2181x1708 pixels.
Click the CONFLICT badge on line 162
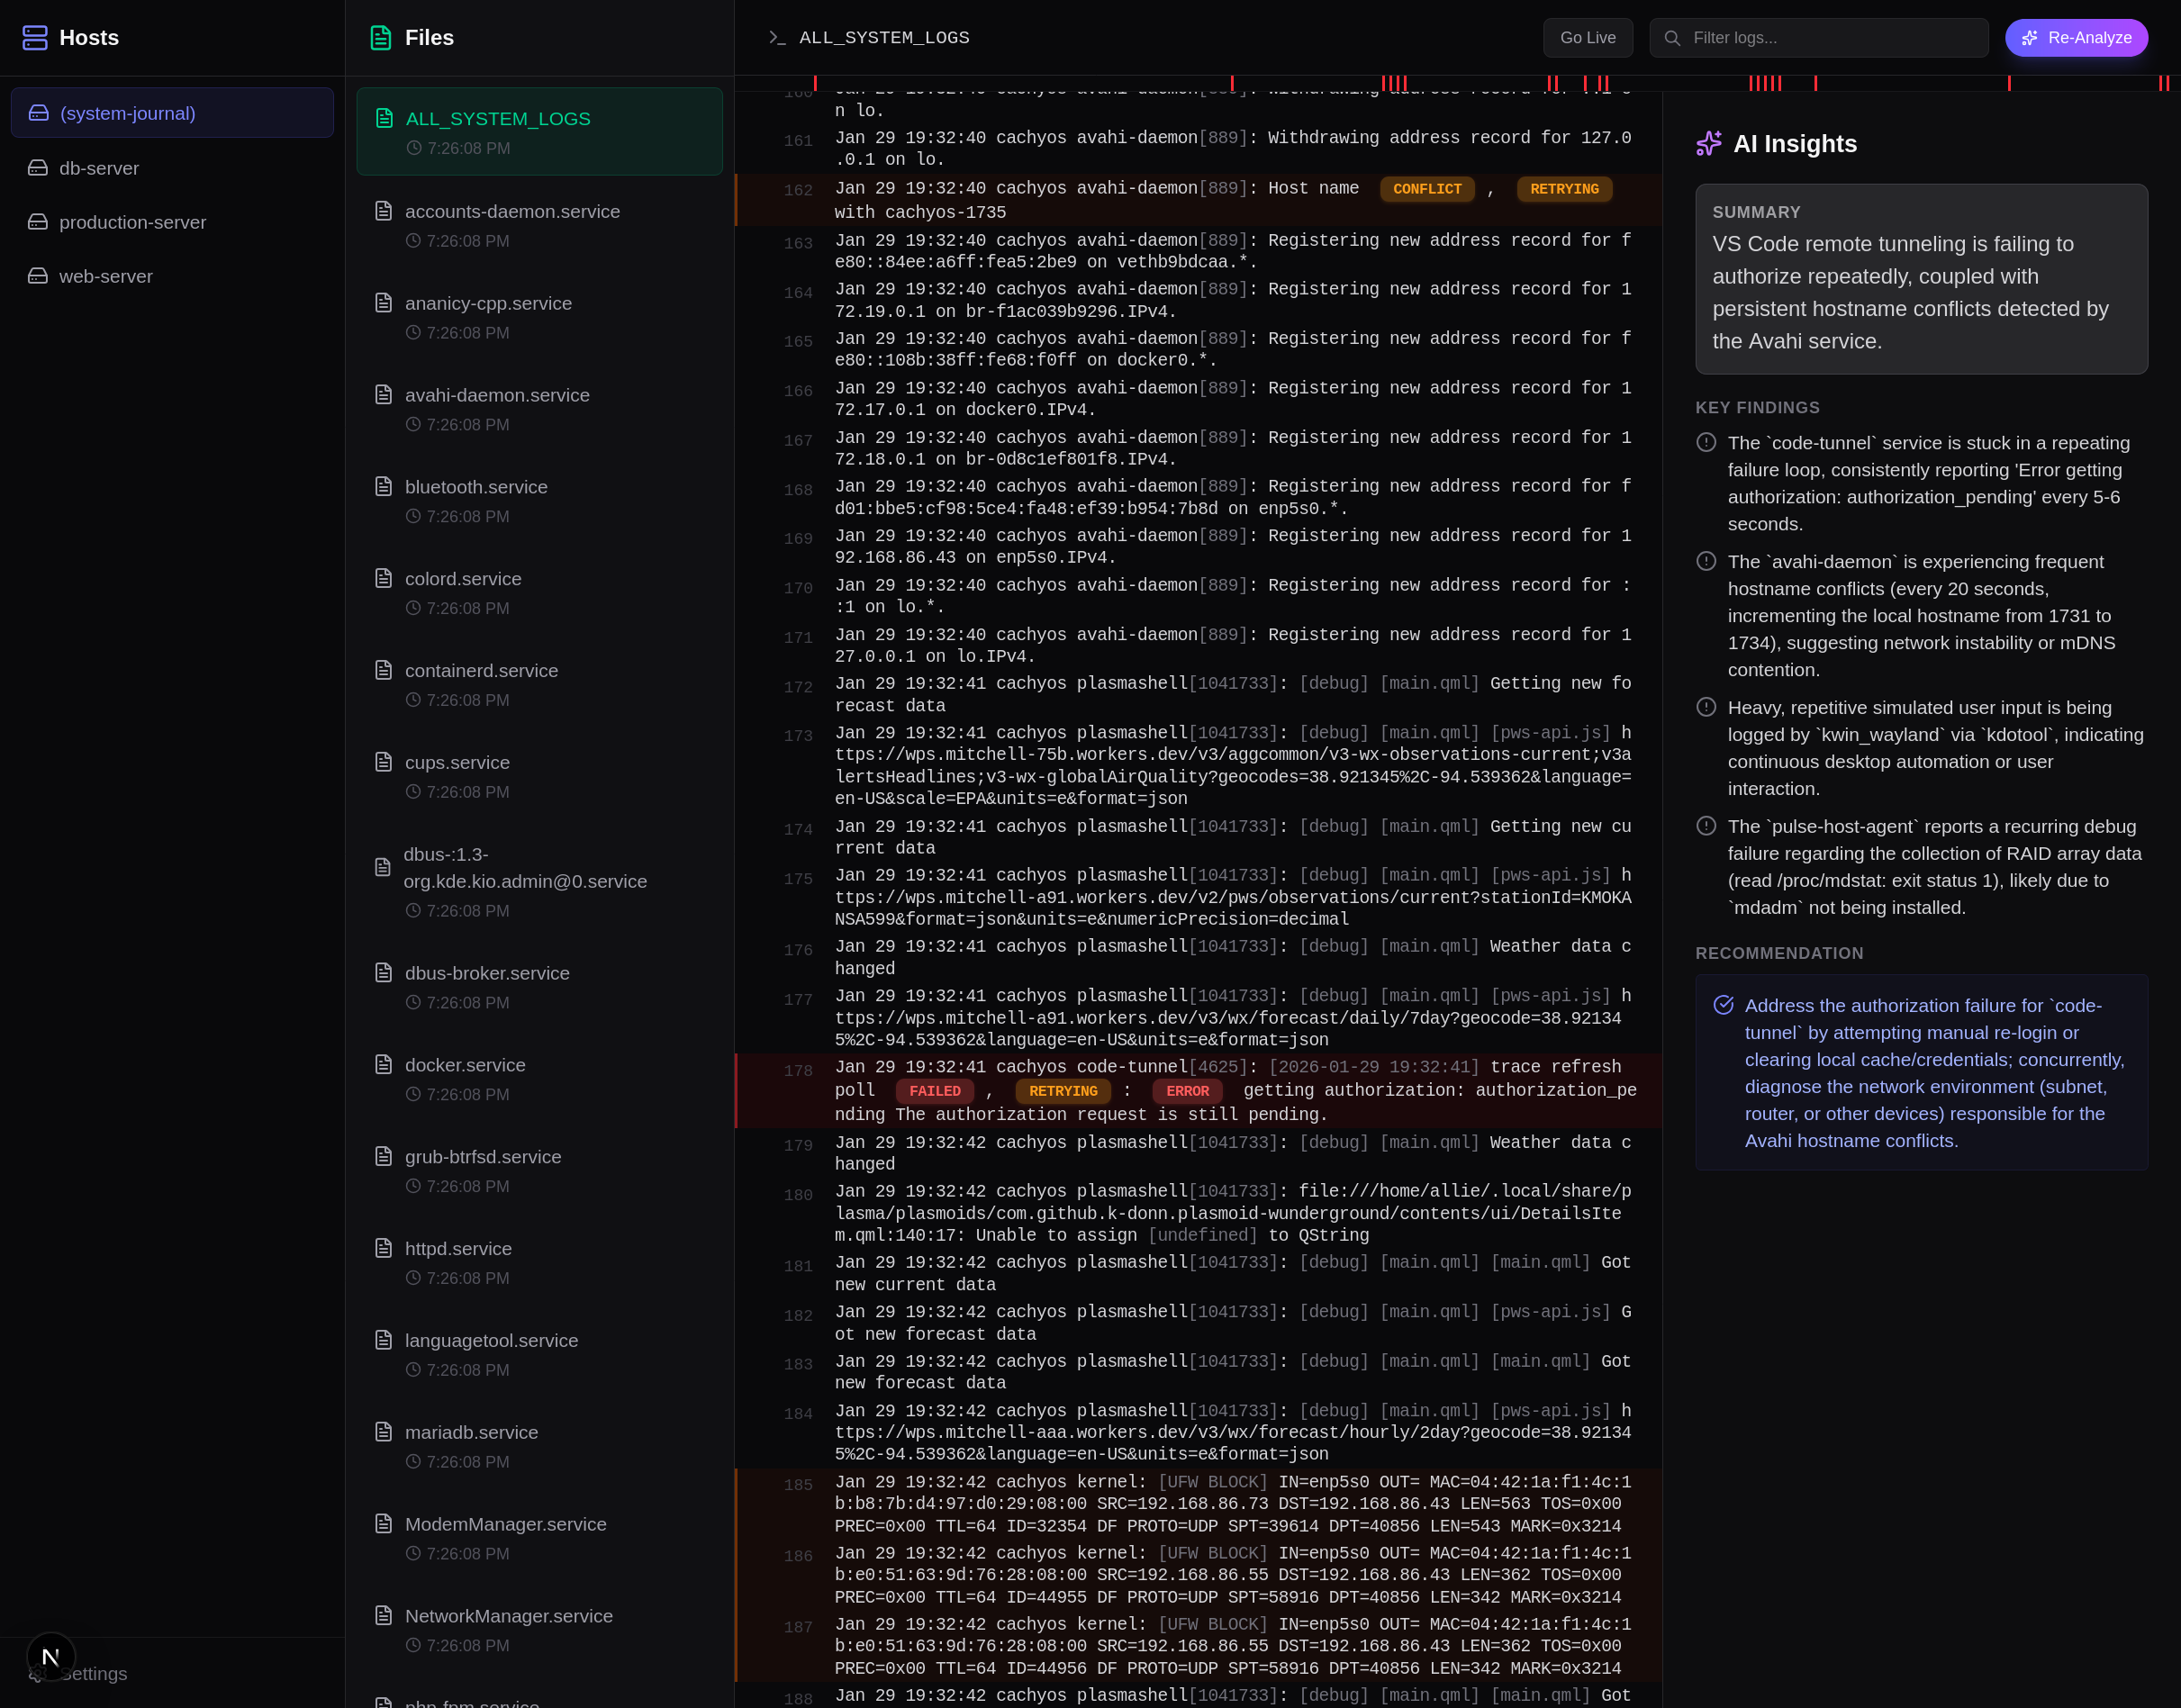[x=1426, y=189]
